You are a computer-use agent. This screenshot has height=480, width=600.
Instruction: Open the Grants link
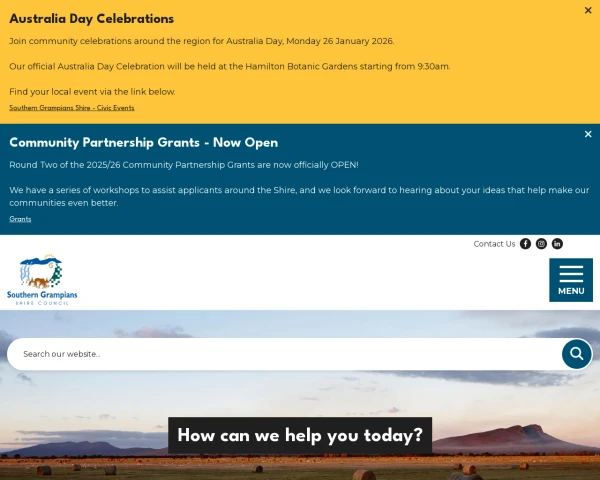coord(20,219)
